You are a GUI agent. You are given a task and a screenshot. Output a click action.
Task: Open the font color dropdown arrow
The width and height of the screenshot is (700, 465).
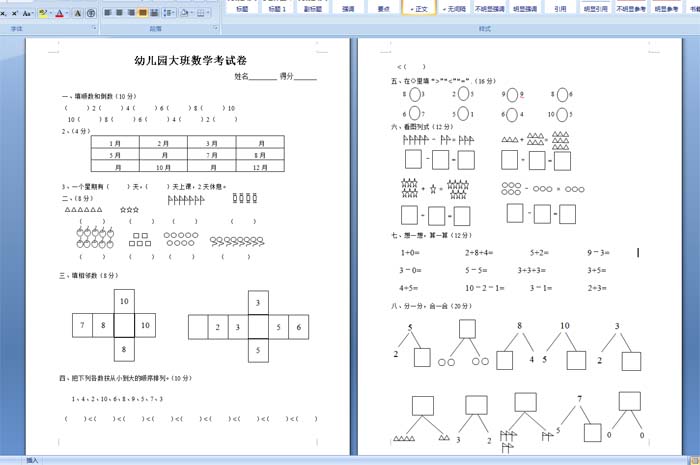pyautogui.click(x=67, y=13)
